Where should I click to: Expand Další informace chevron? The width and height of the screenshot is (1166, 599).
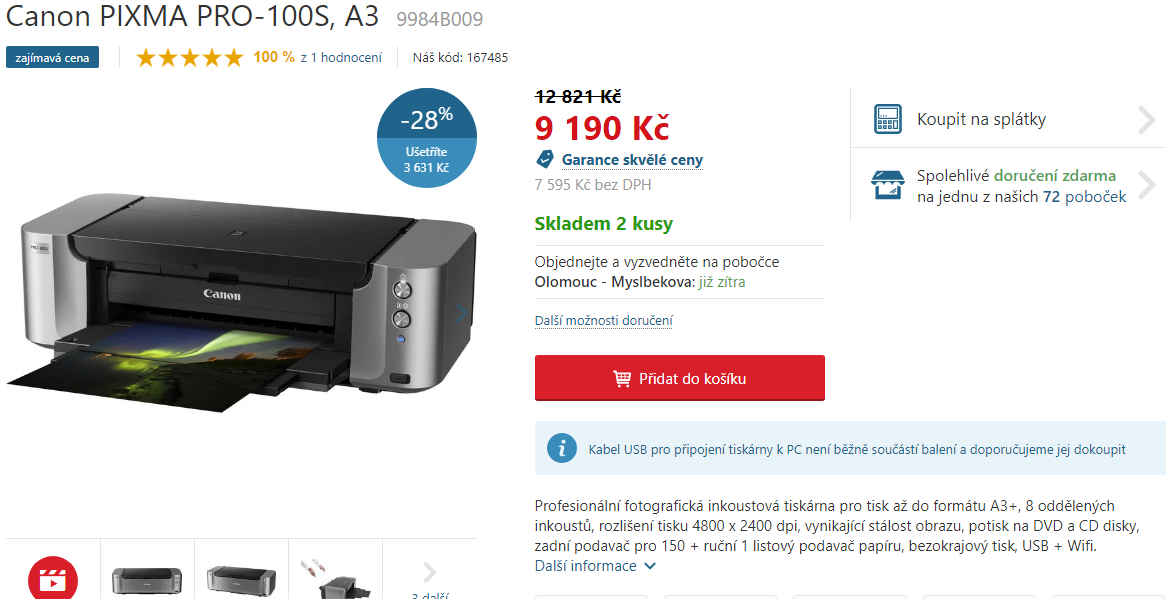650,566
